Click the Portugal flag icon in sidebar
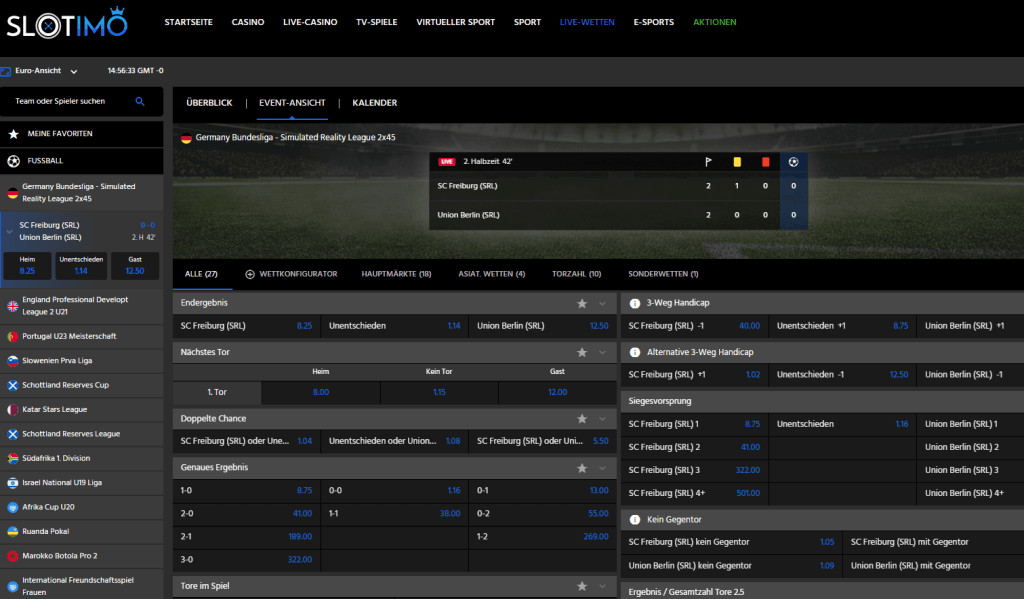Viewport: 1024px width, 599px height. pos(12,336)
